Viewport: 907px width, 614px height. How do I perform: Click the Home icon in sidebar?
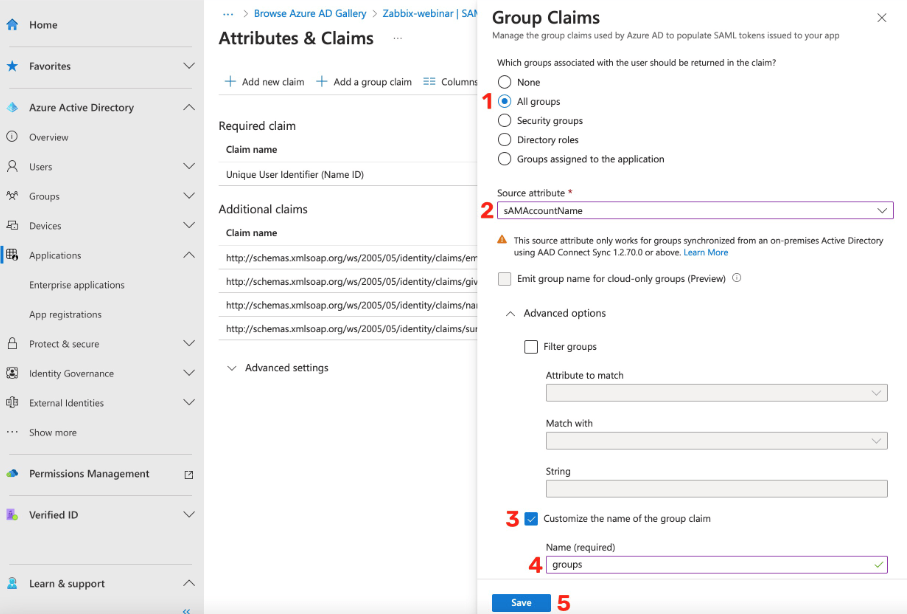12,25
